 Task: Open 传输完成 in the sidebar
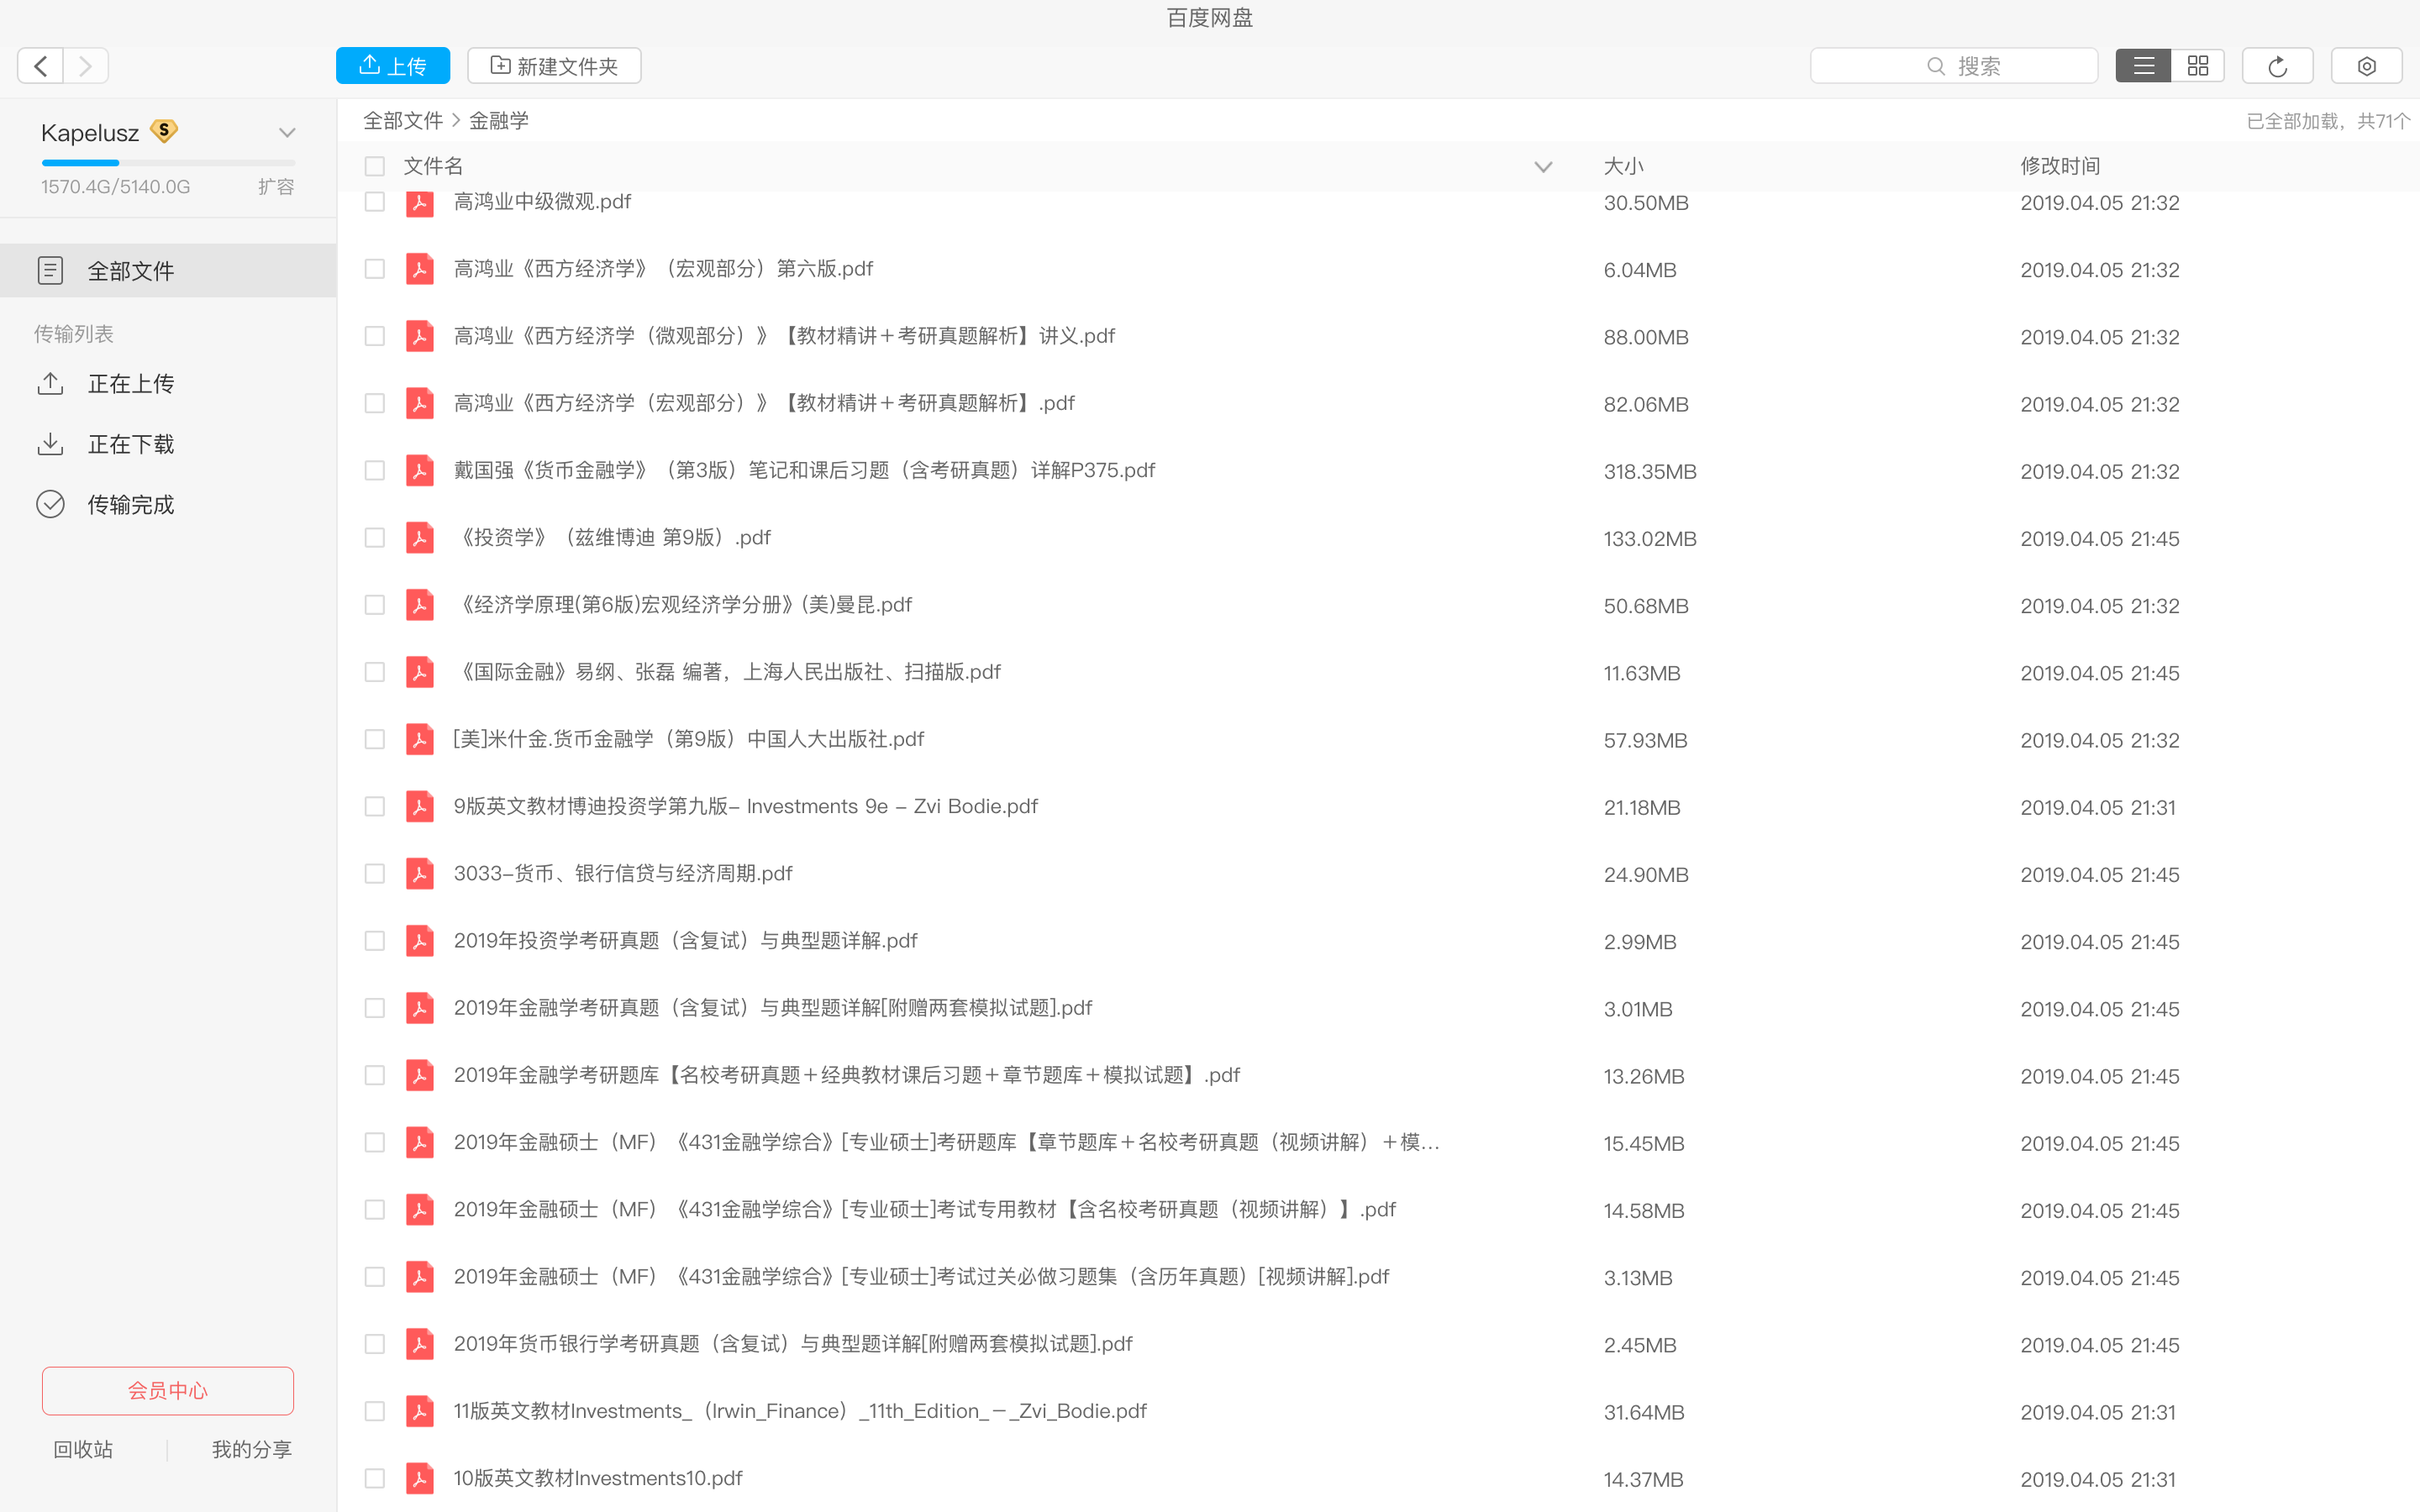pos(130,504)
